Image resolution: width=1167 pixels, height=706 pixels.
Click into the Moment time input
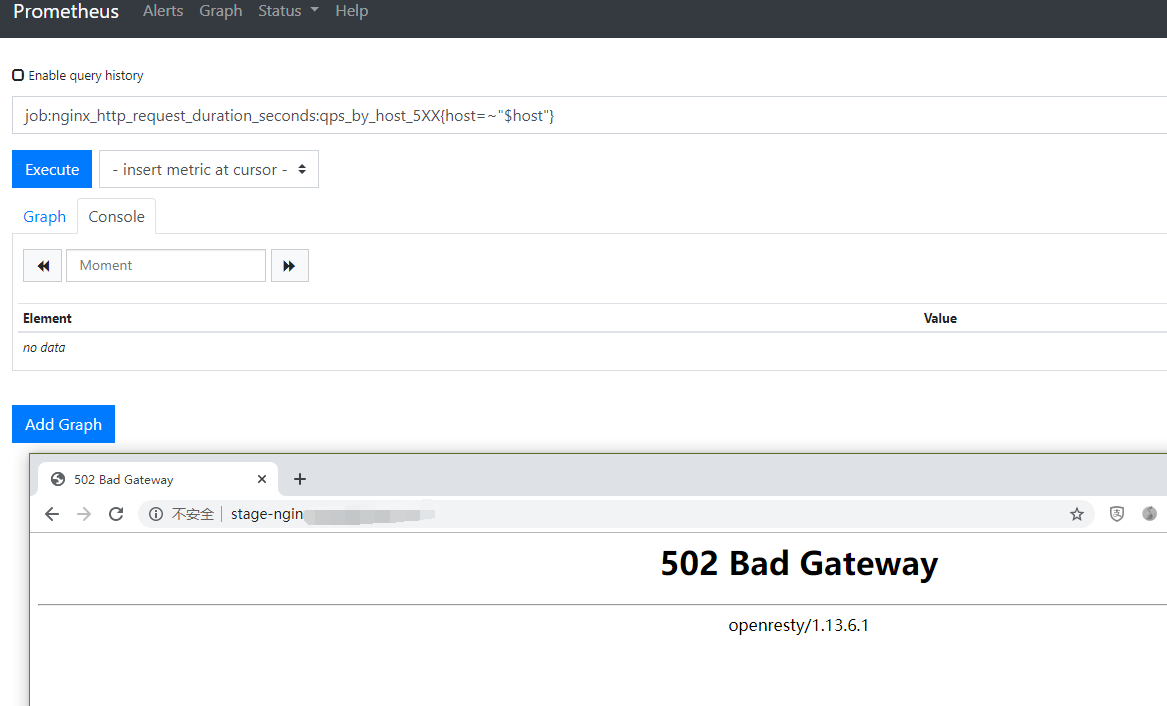(x=166, y=266)
